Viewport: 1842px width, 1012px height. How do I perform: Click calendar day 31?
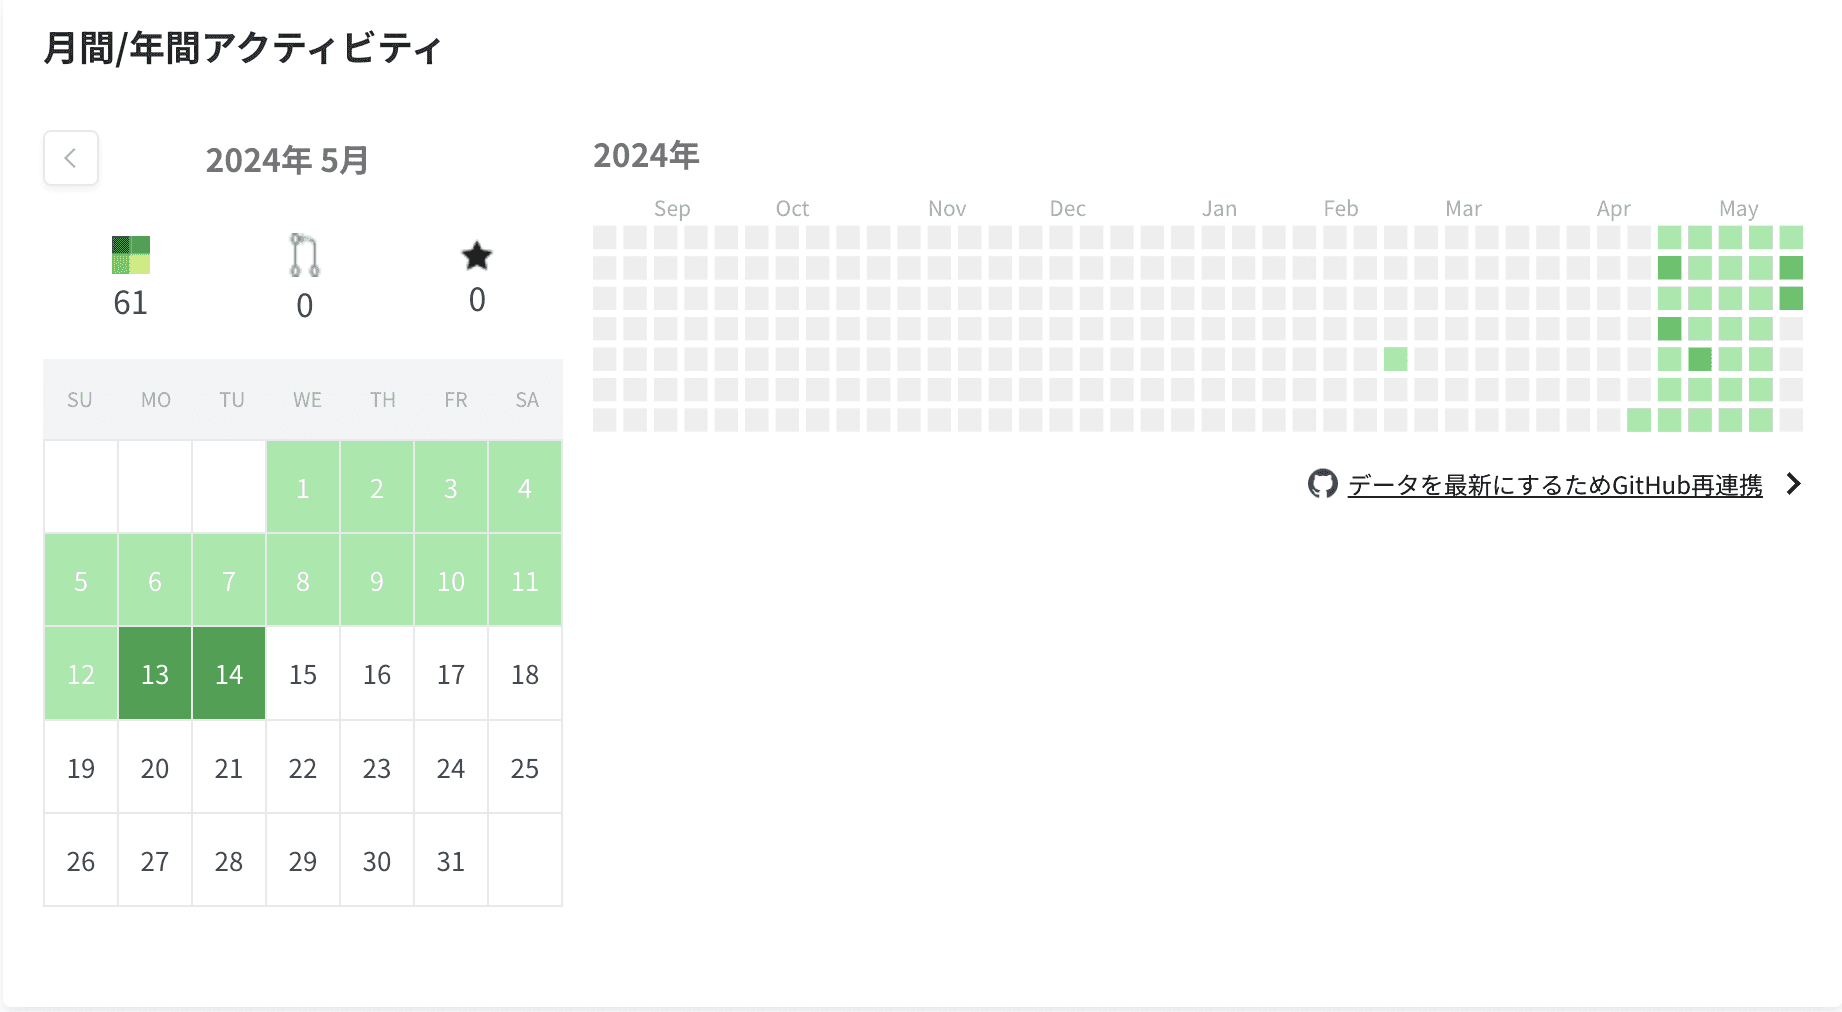(451, 861)
